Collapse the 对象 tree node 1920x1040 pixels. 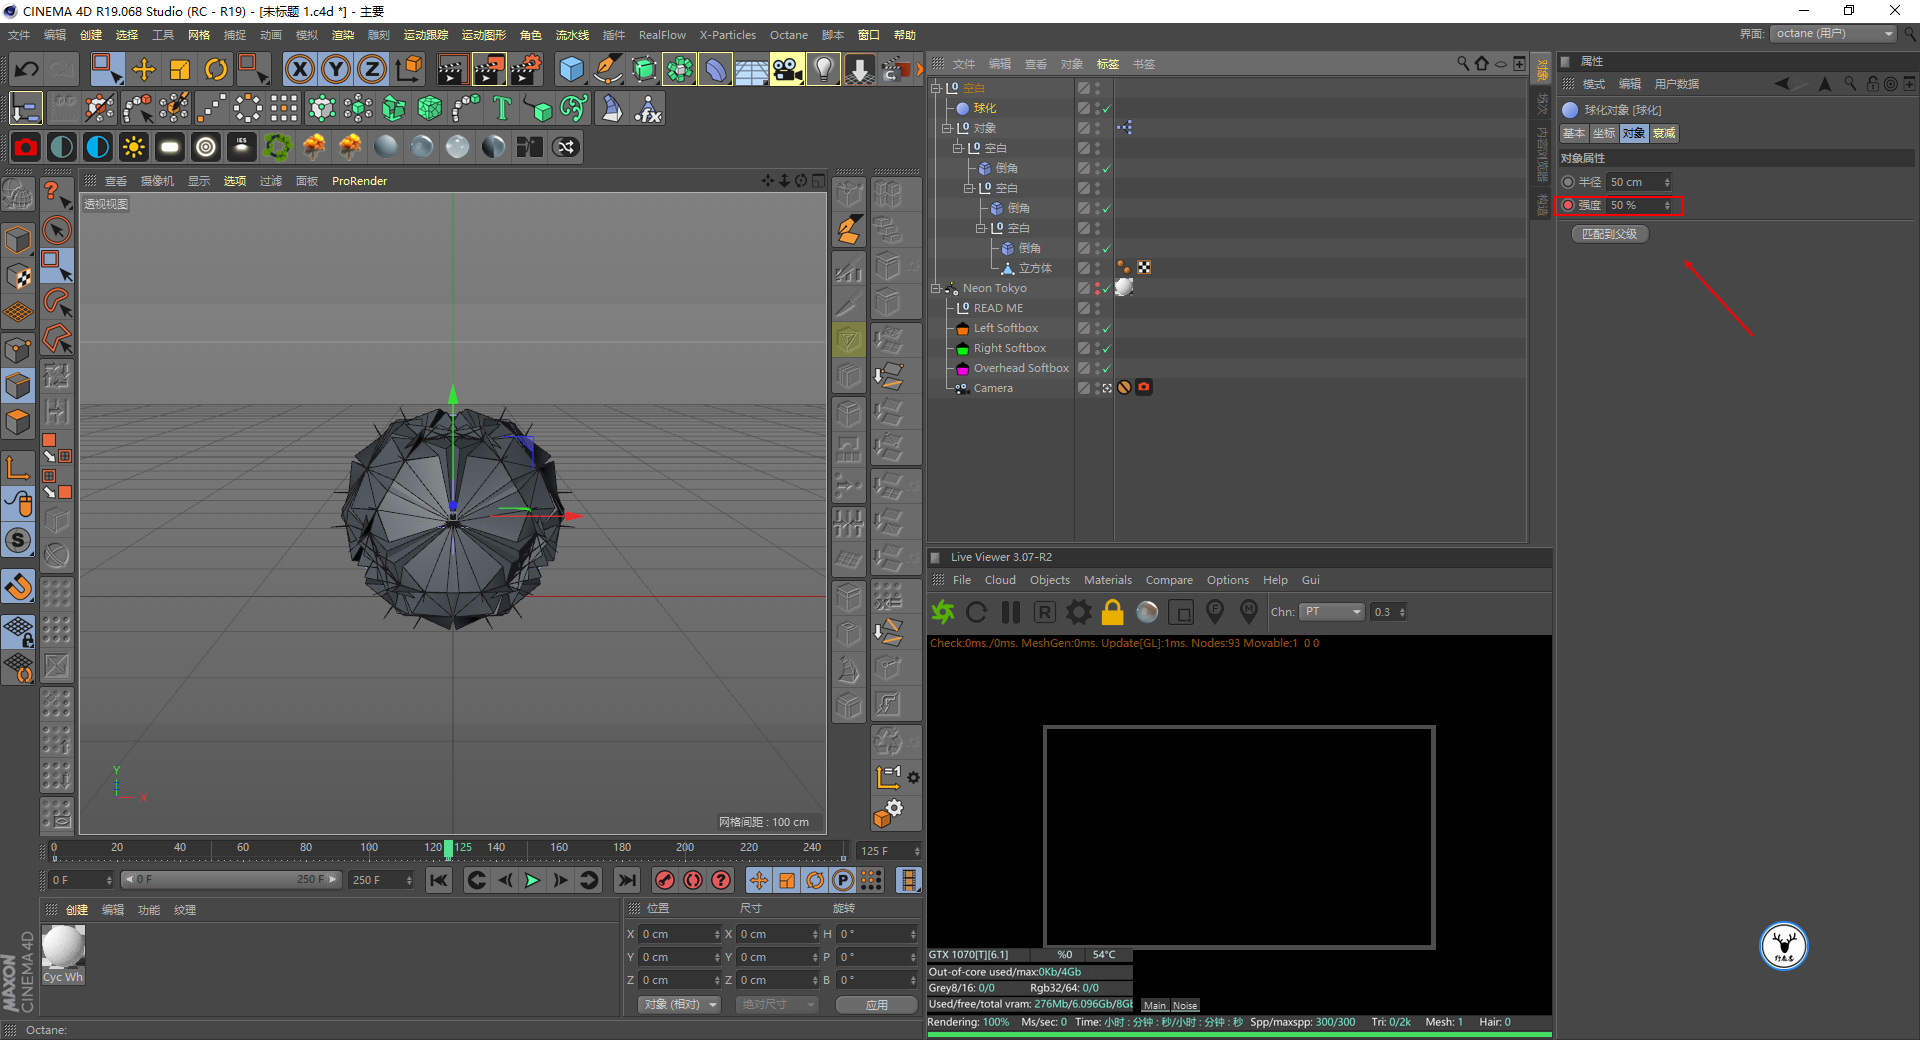[x=946, y=128]
